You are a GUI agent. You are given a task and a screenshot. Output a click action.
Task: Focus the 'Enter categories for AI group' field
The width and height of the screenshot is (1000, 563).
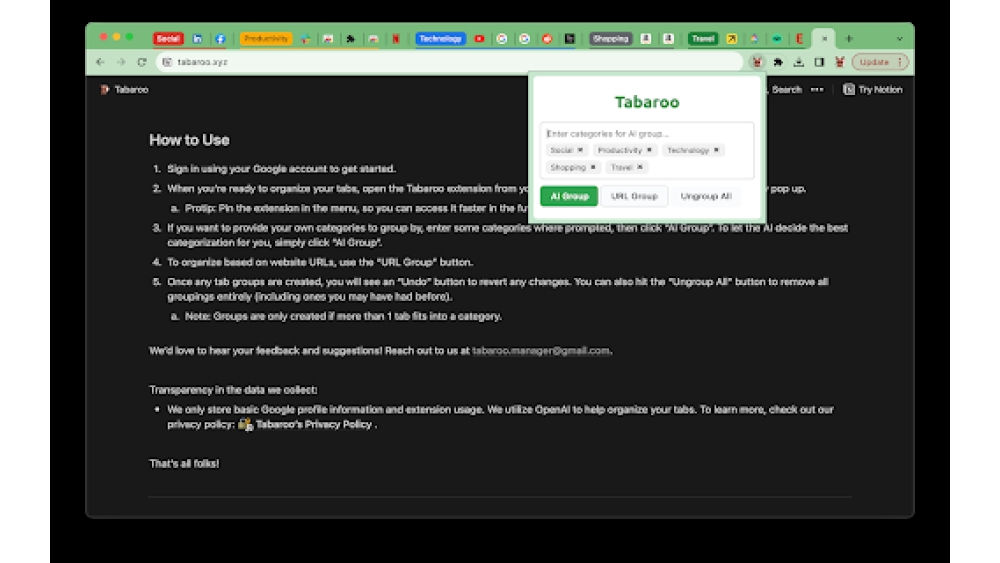[647, 134]
